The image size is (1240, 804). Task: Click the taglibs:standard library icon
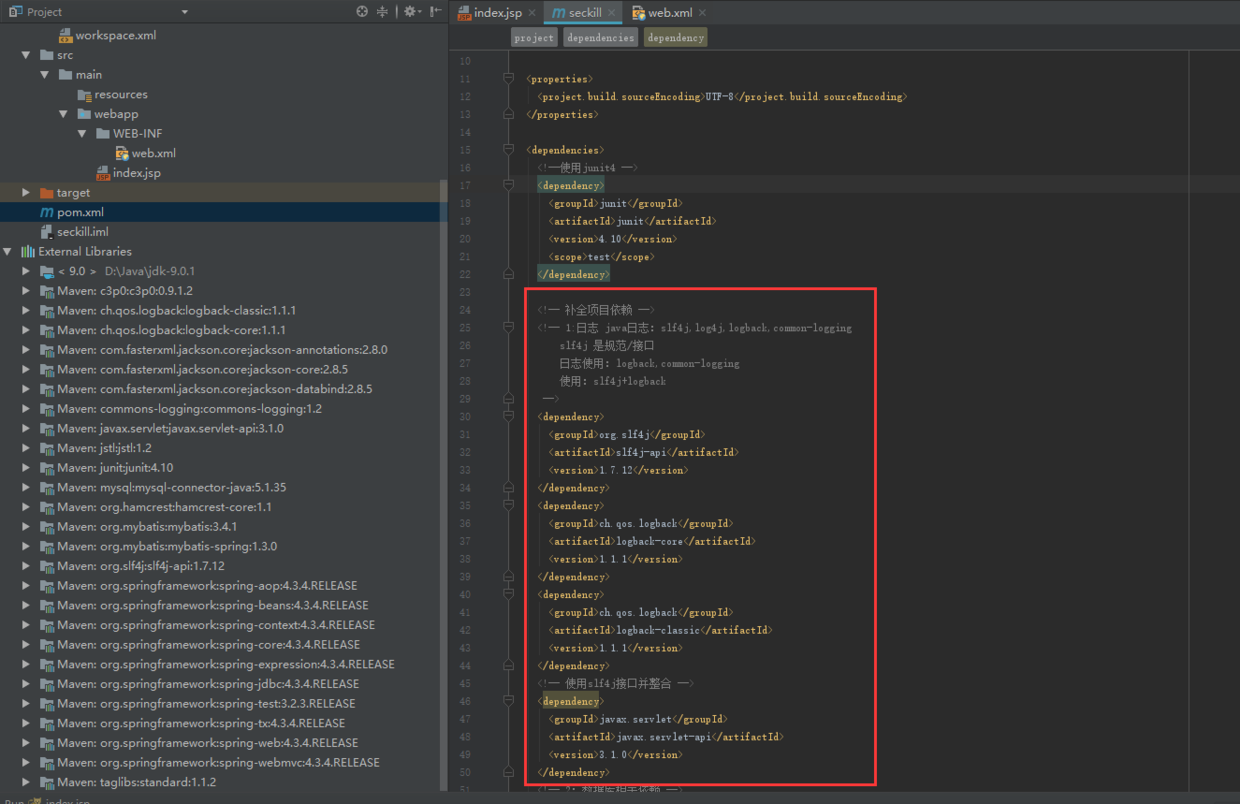click(x=47, y=782)
